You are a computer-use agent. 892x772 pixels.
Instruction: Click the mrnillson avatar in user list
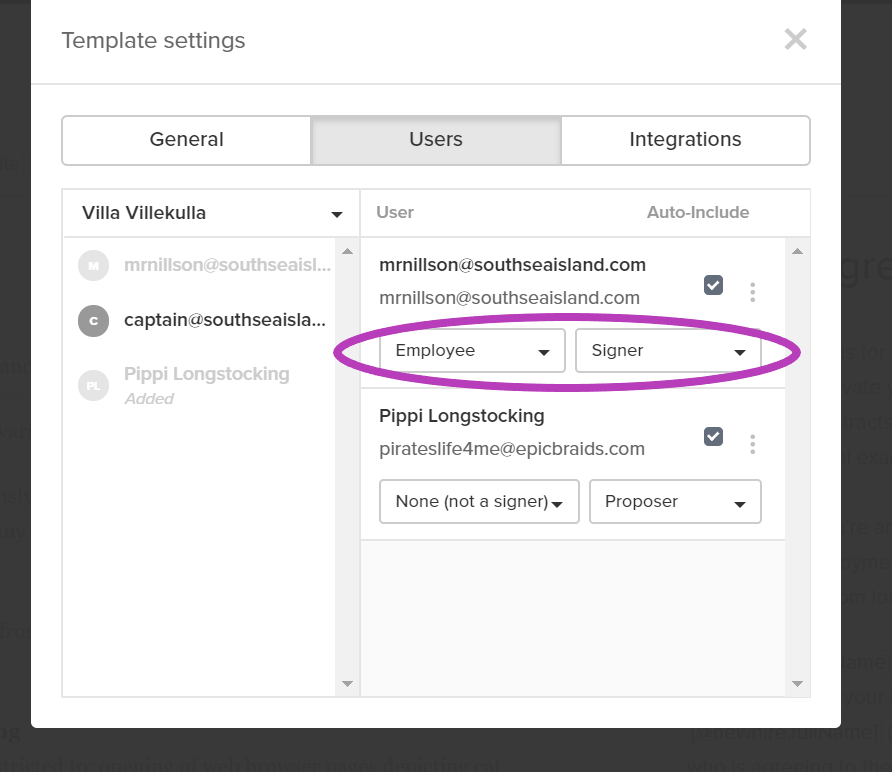93,266
